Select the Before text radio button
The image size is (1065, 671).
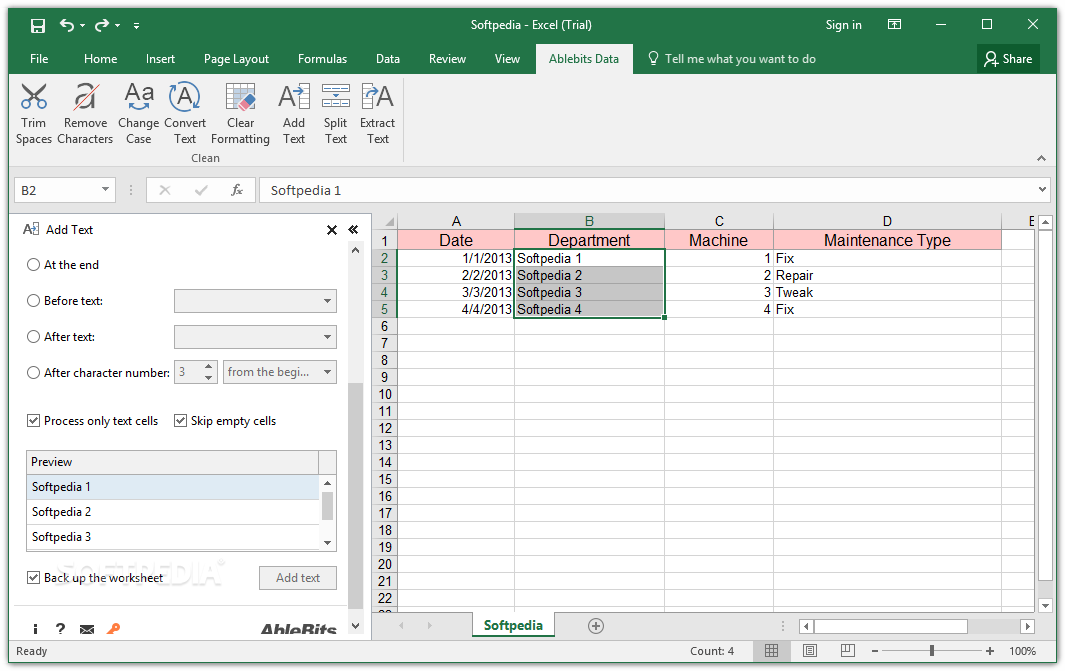(33, 301)
